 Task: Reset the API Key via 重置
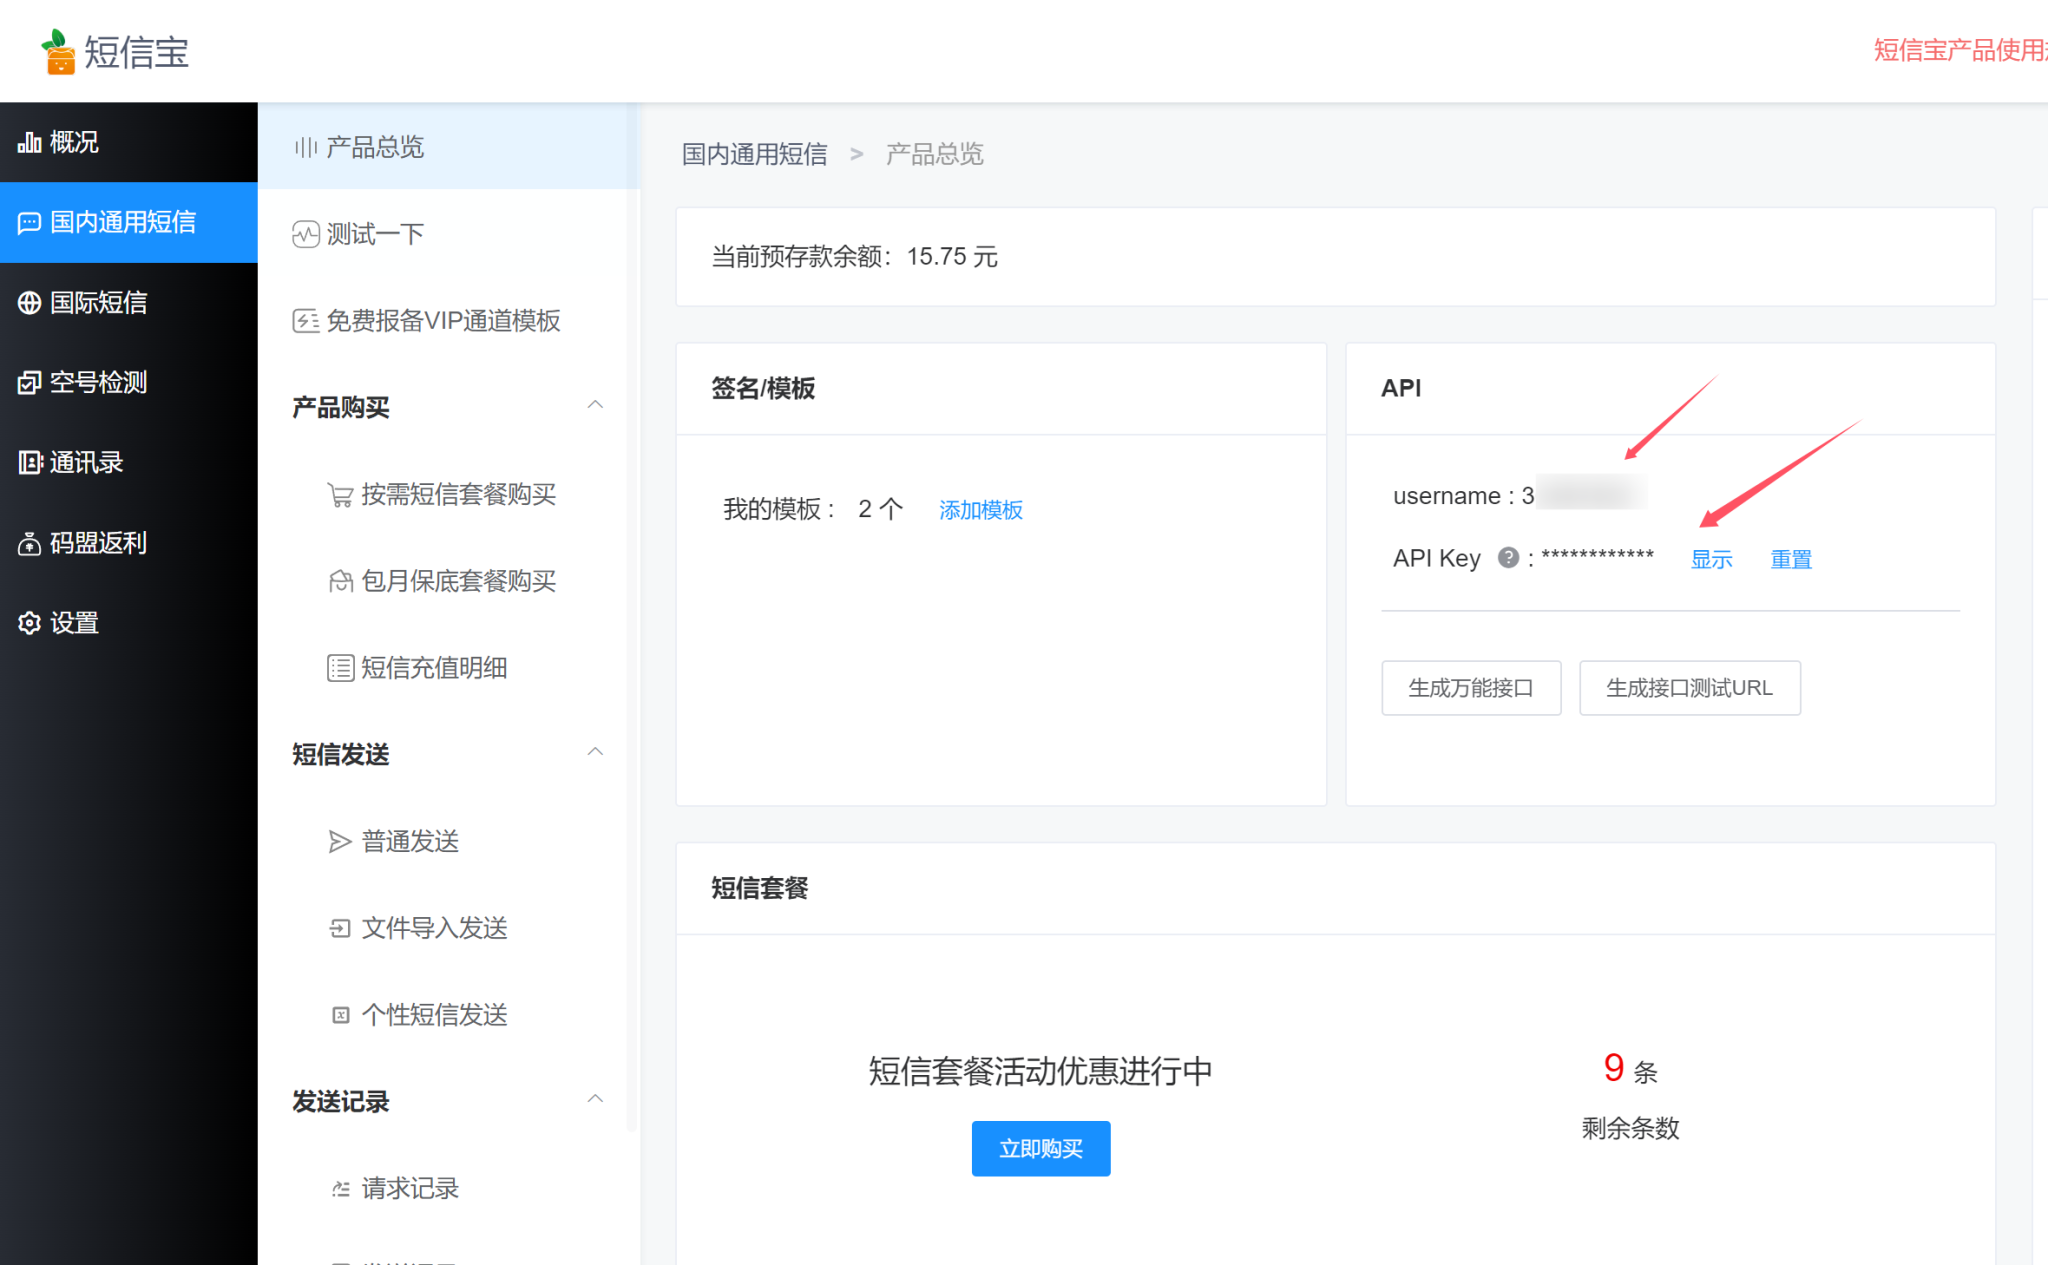tap(1790, 559)
